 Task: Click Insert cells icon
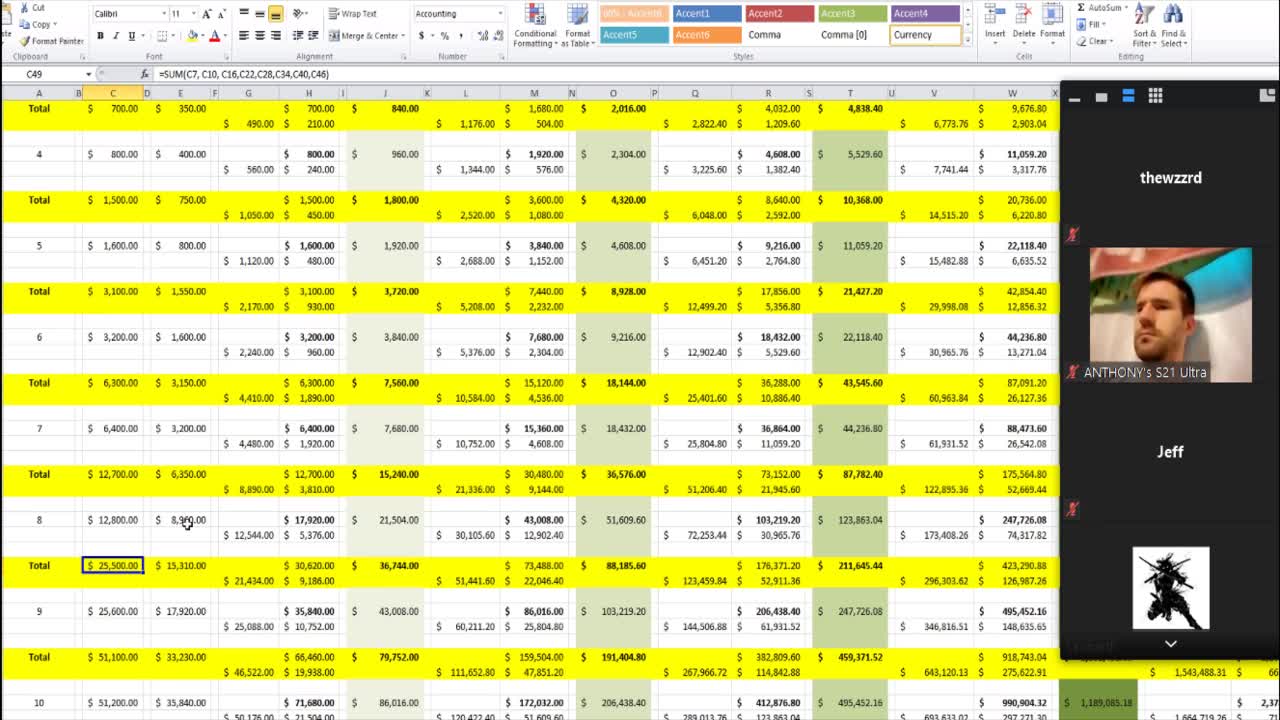coord(995,24)
